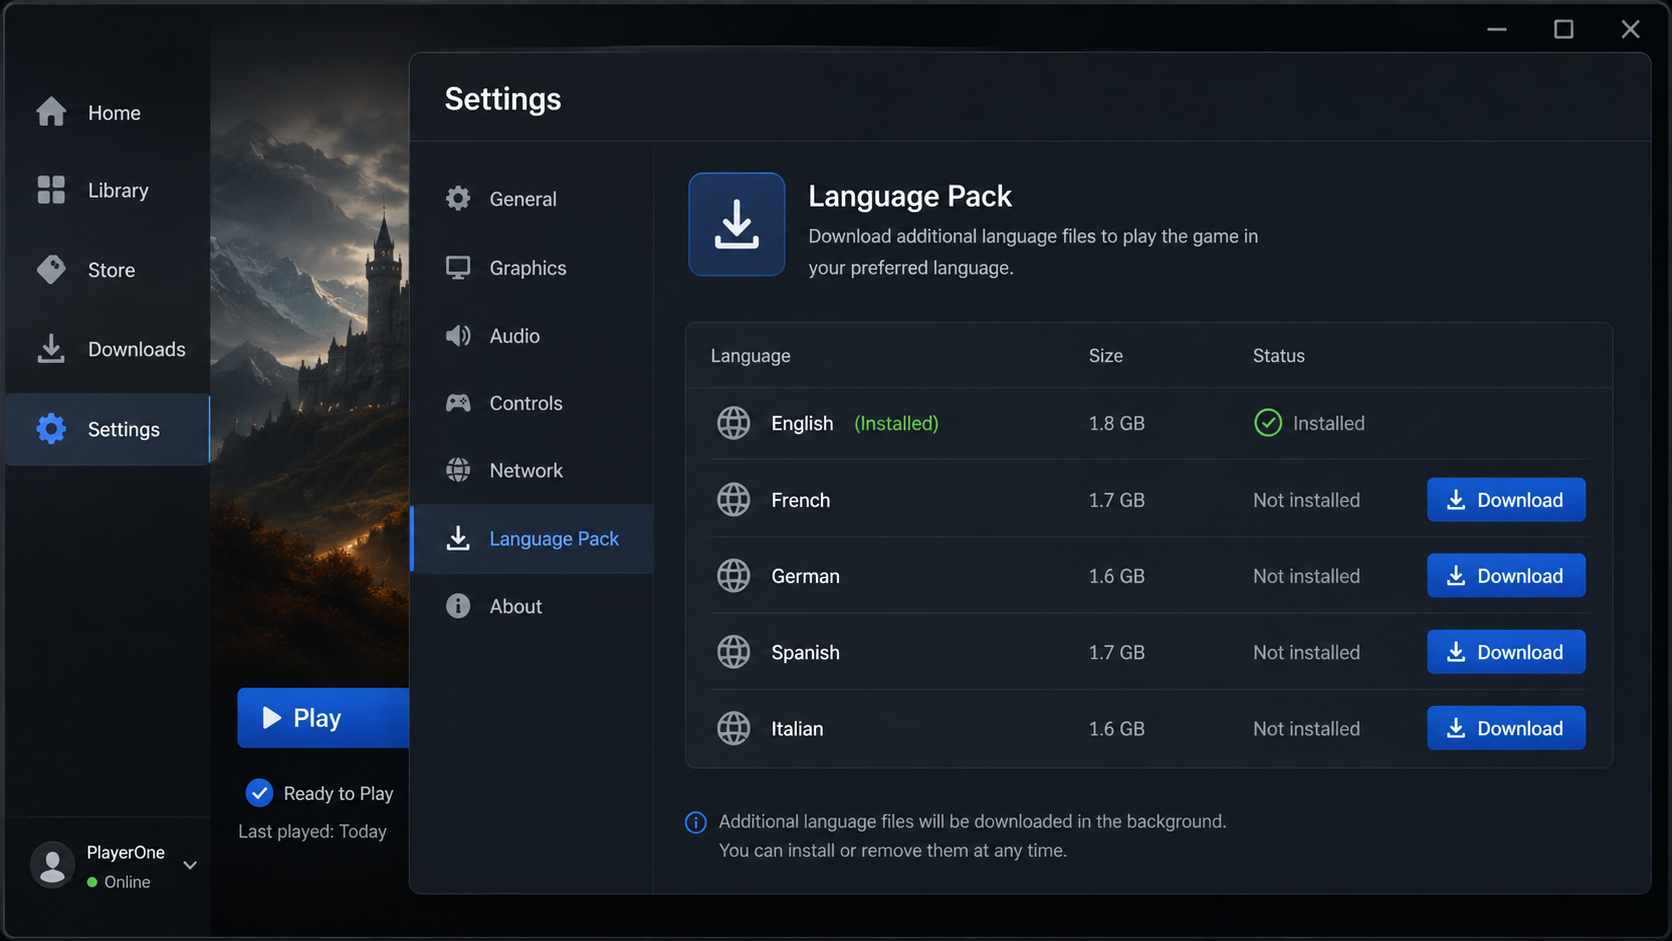The height and width of the screenshot is (941, 1672).
Task: Open Library grid icon in sidebar
Action: click(51, 190)
